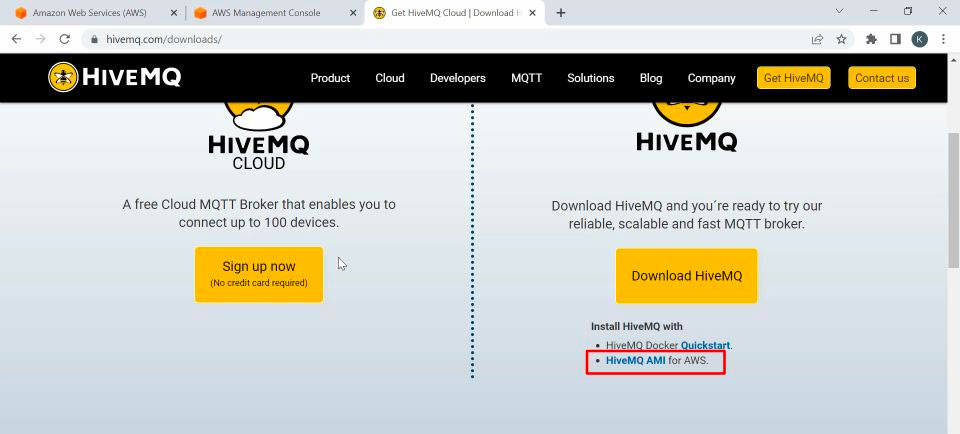This screenshot has width=960, height=434.
Task: Close the Amazon Web Services tab
Action: [174, 13]
